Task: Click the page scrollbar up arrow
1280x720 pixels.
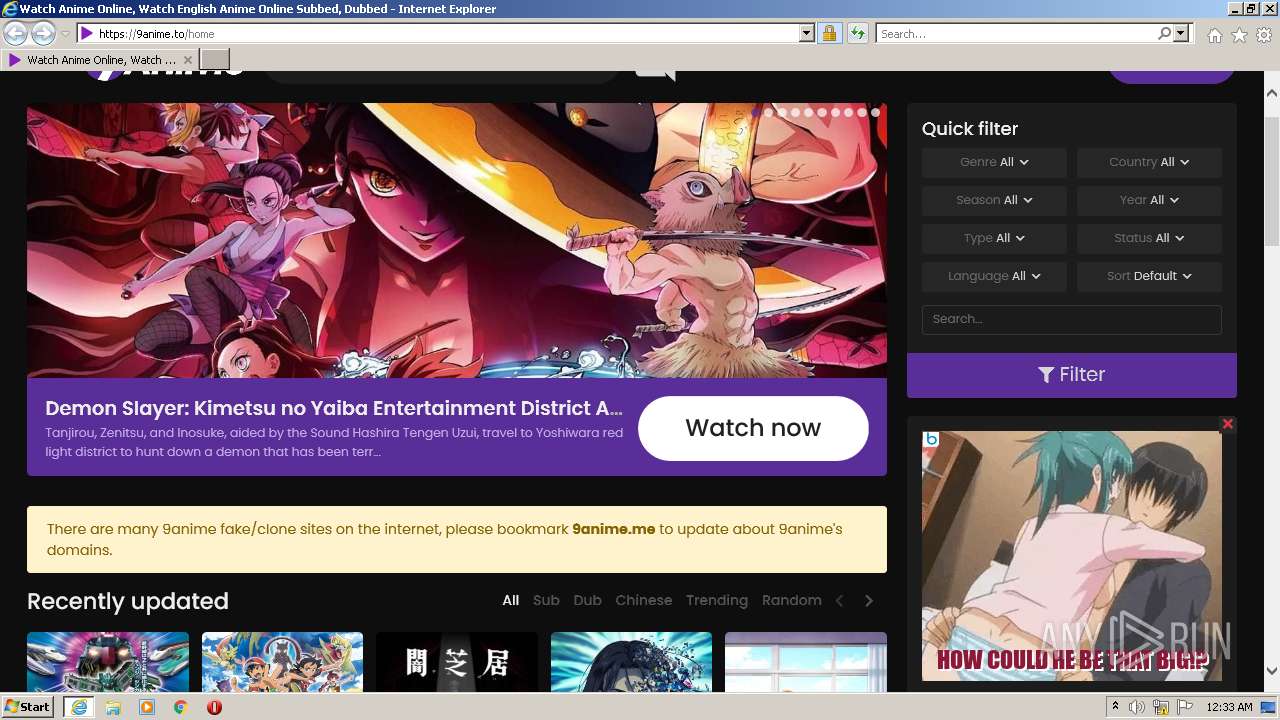Action: [x=1272, y=93]
